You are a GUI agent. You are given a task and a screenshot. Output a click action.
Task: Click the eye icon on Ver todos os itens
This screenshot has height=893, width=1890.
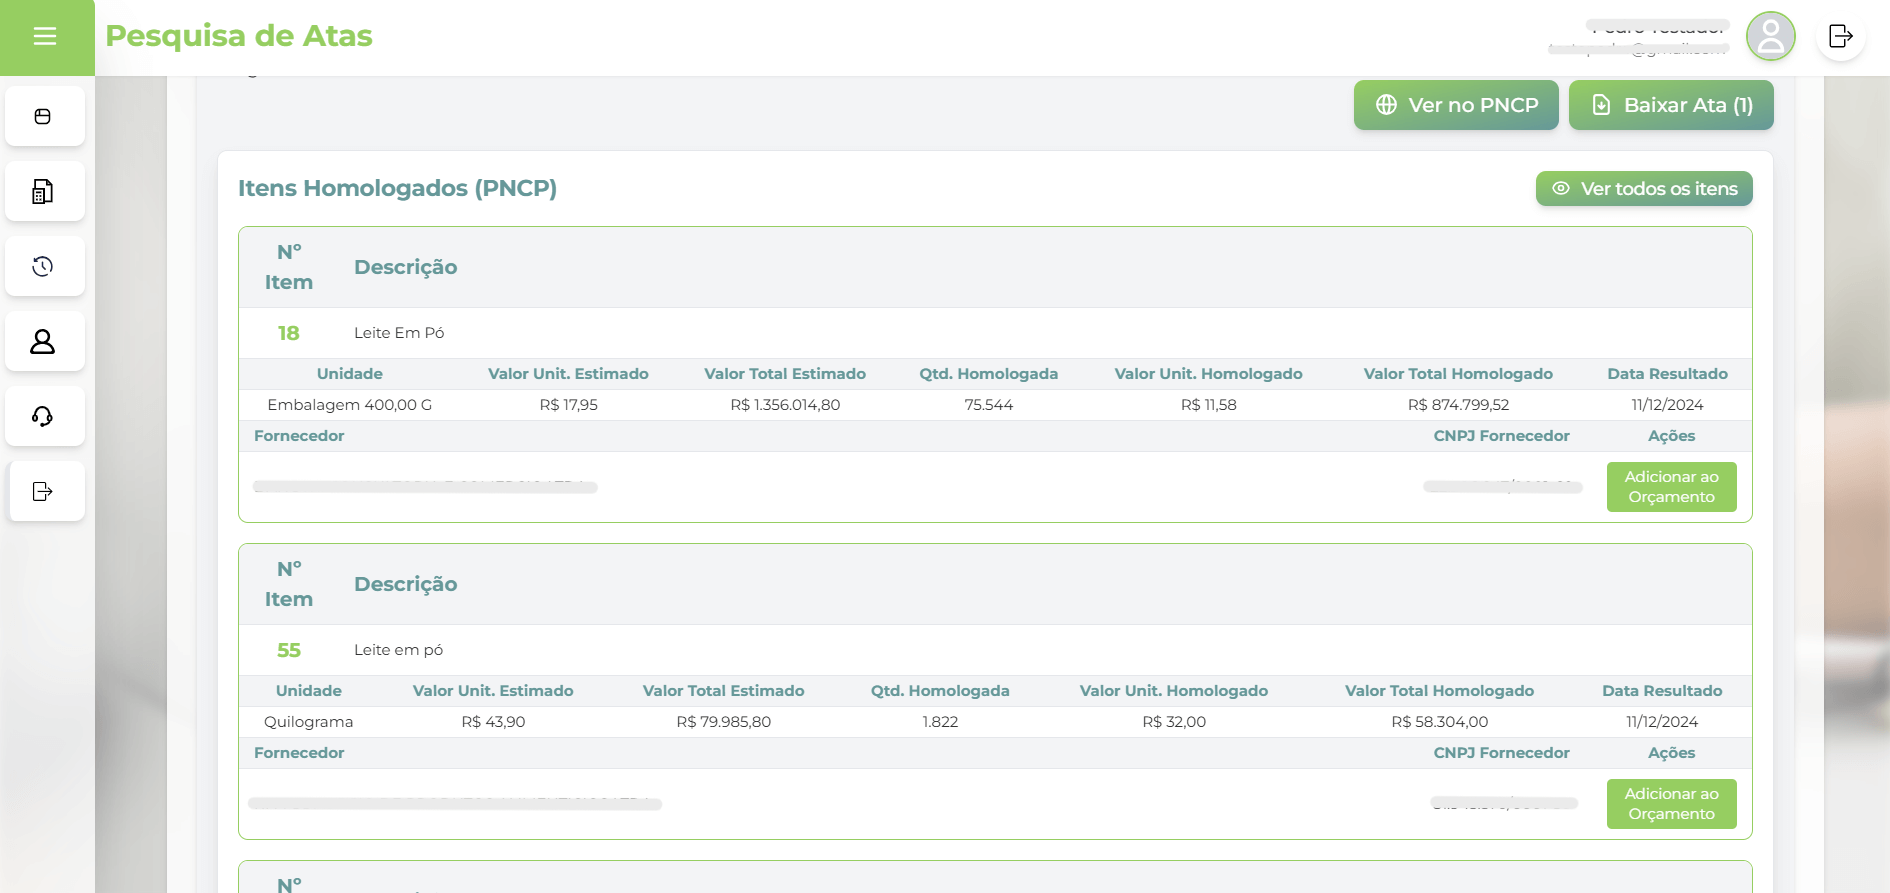(x=1560, y=188)
